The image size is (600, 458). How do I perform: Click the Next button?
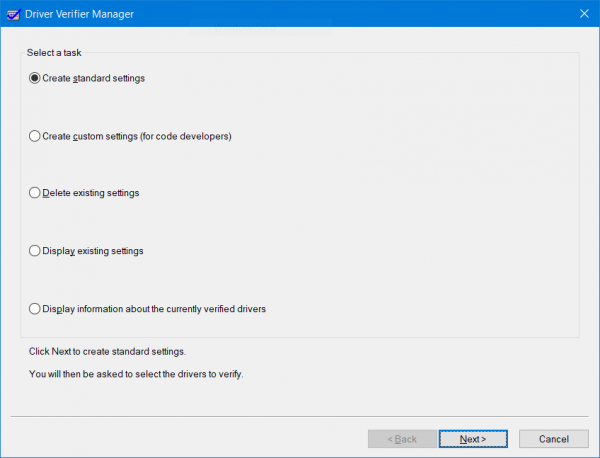pos(473,439)
